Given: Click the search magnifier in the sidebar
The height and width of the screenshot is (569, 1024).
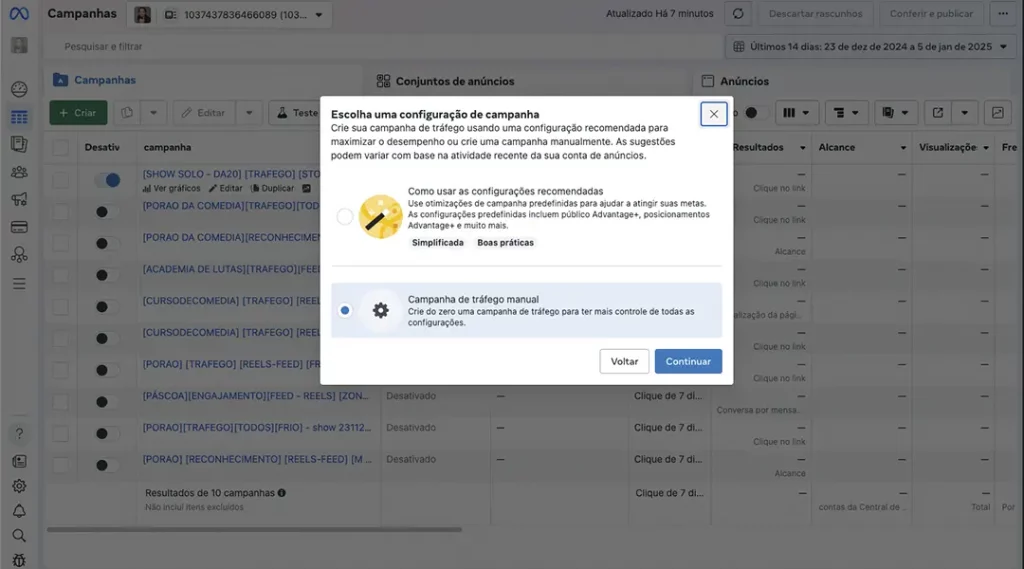Looking at the screenshot, I should (19, 536).
